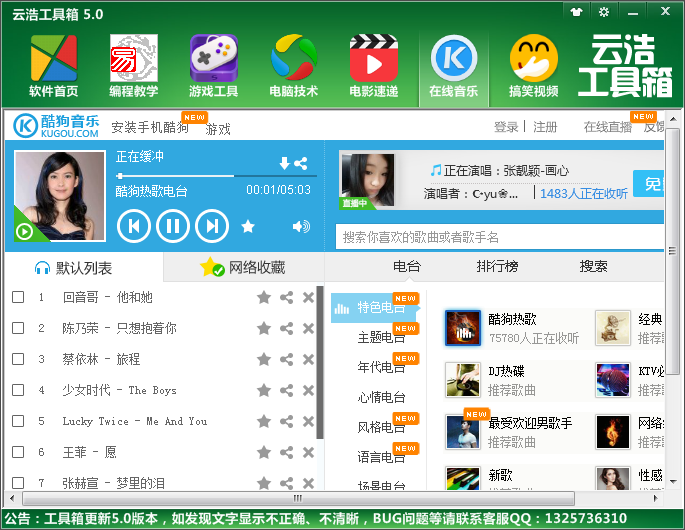Check the box for 王菲 - 愿
Screen dimensions: 685x530
tap(18, 452)
